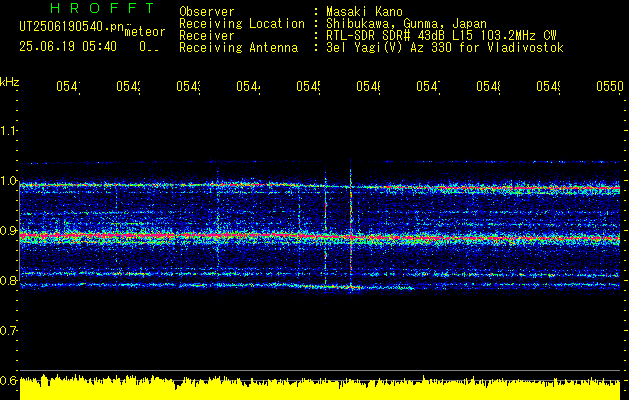Image resolution: width=629 pixels, height=400 pixels.
Task: Click the yellow signal level graph at bottom
Action: click(320, 388)
